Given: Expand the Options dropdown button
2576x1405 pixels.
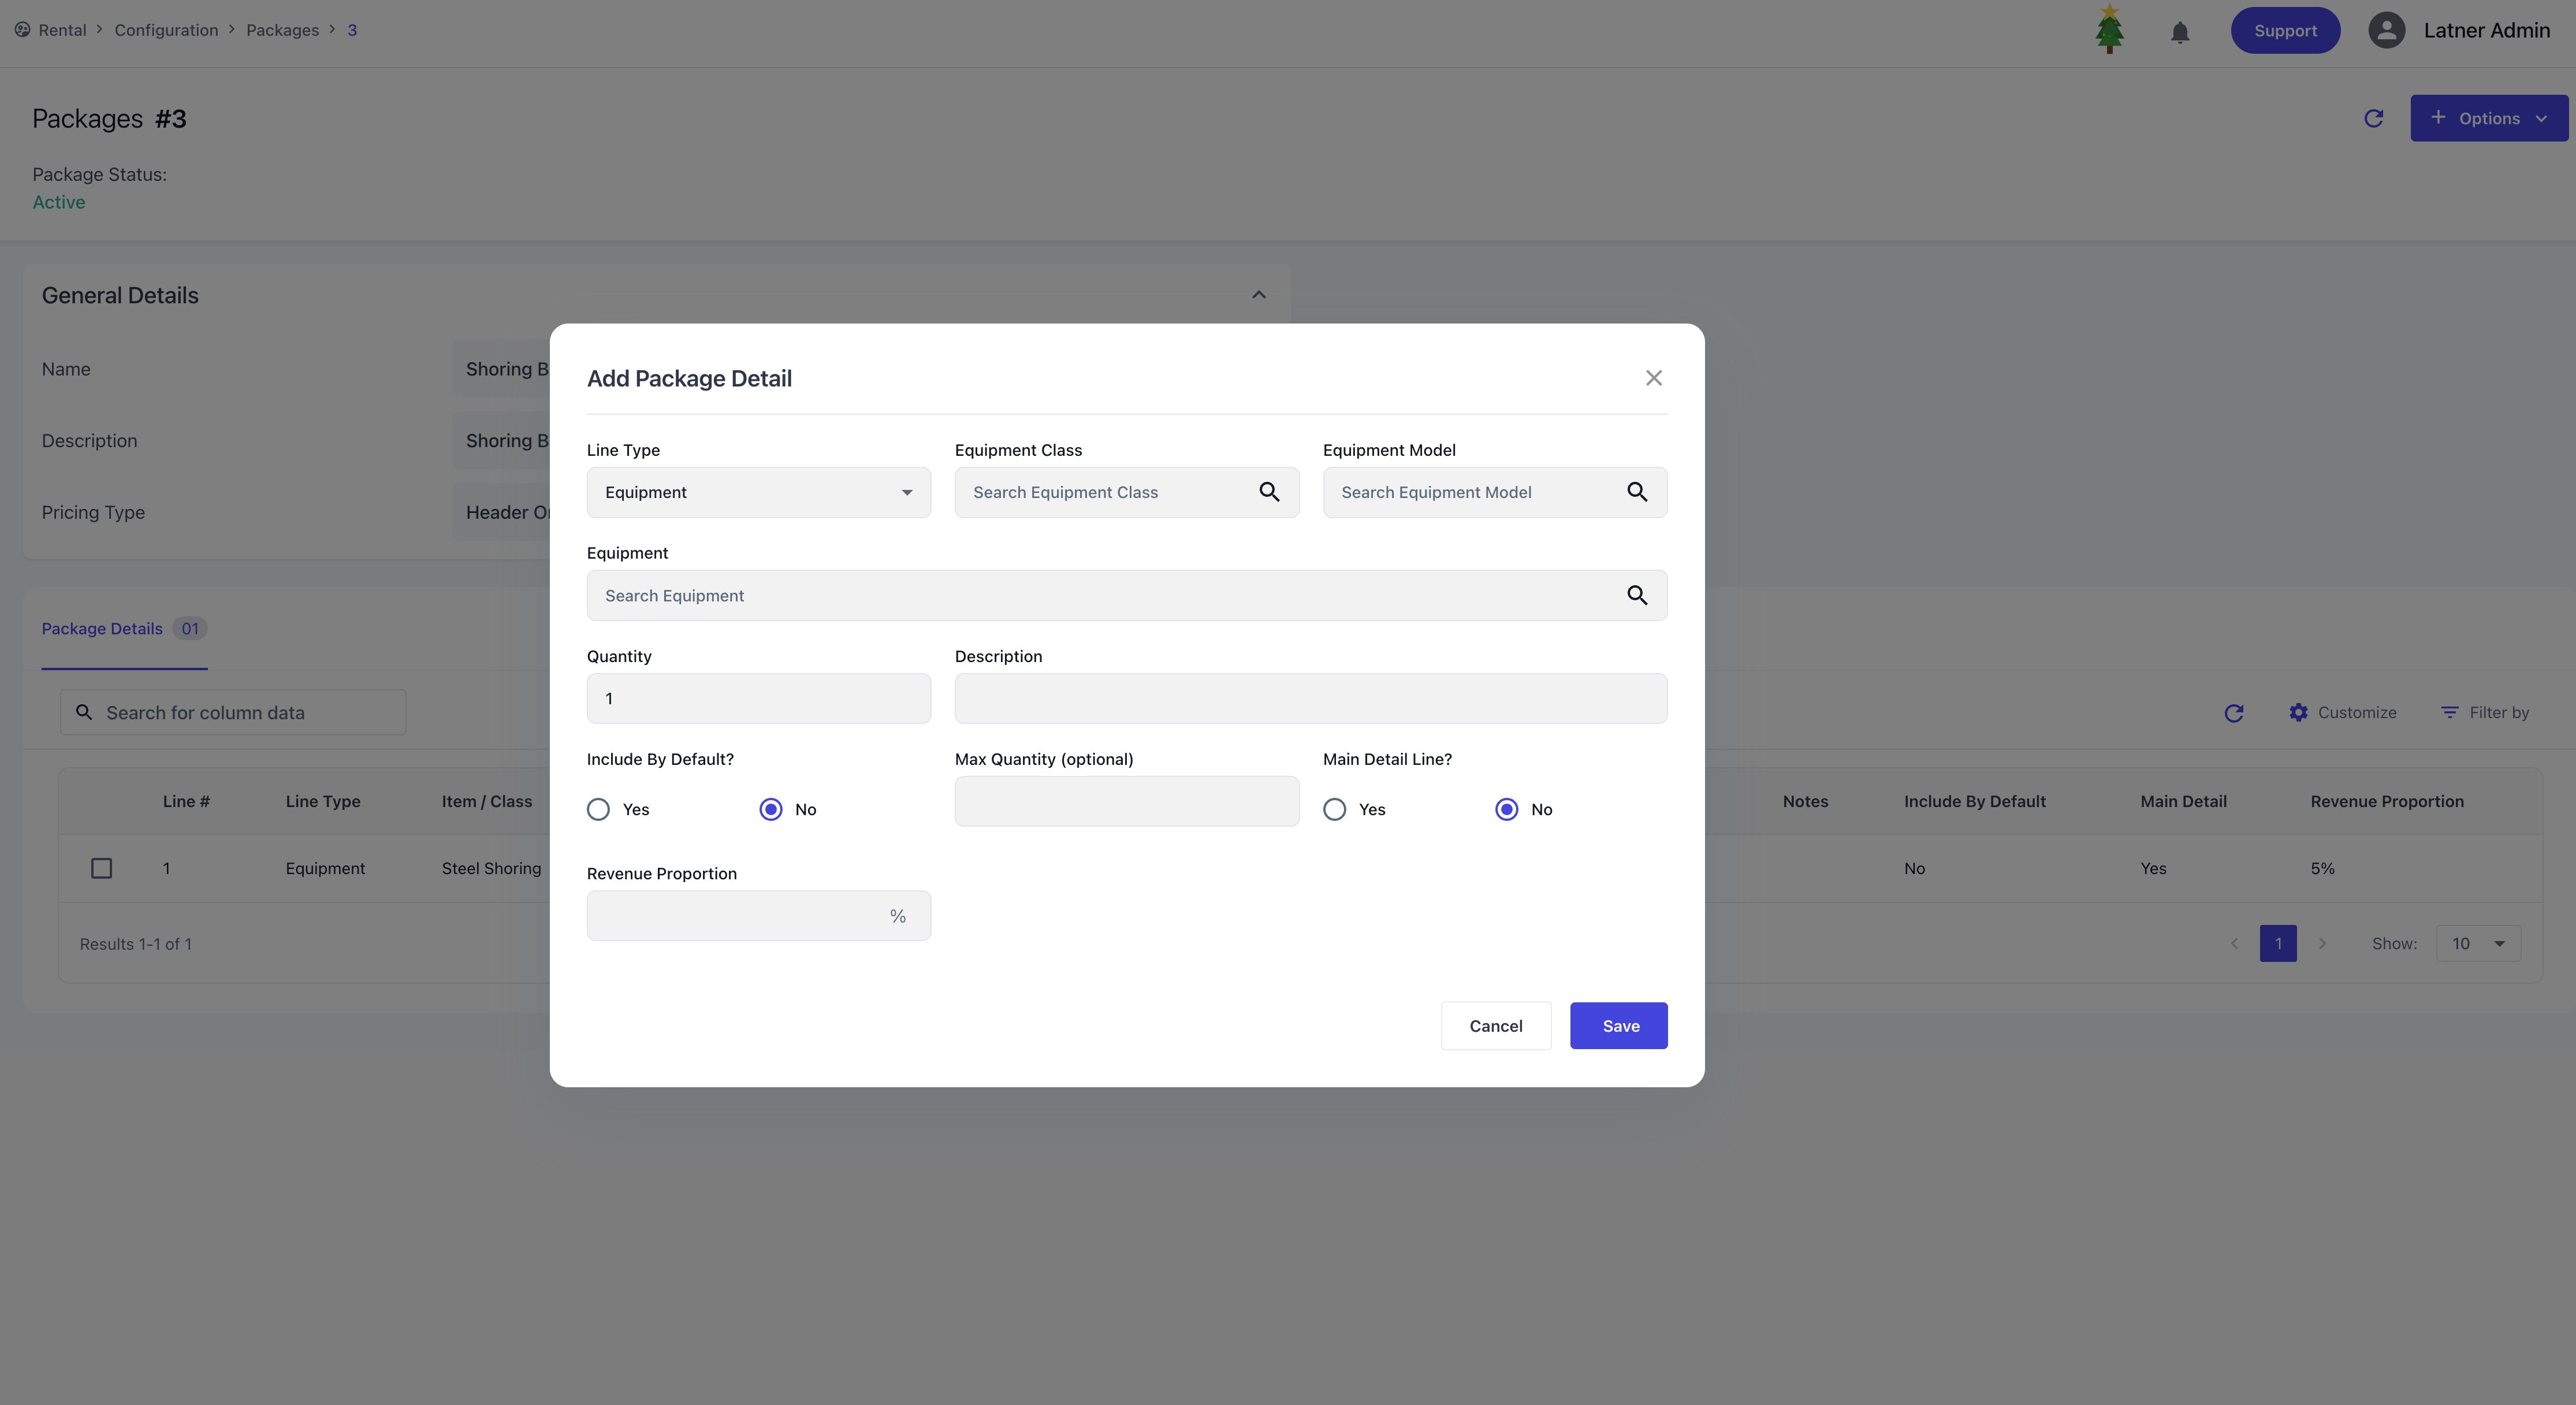Looking at the screenshot, I should [x=2488, y=119].
